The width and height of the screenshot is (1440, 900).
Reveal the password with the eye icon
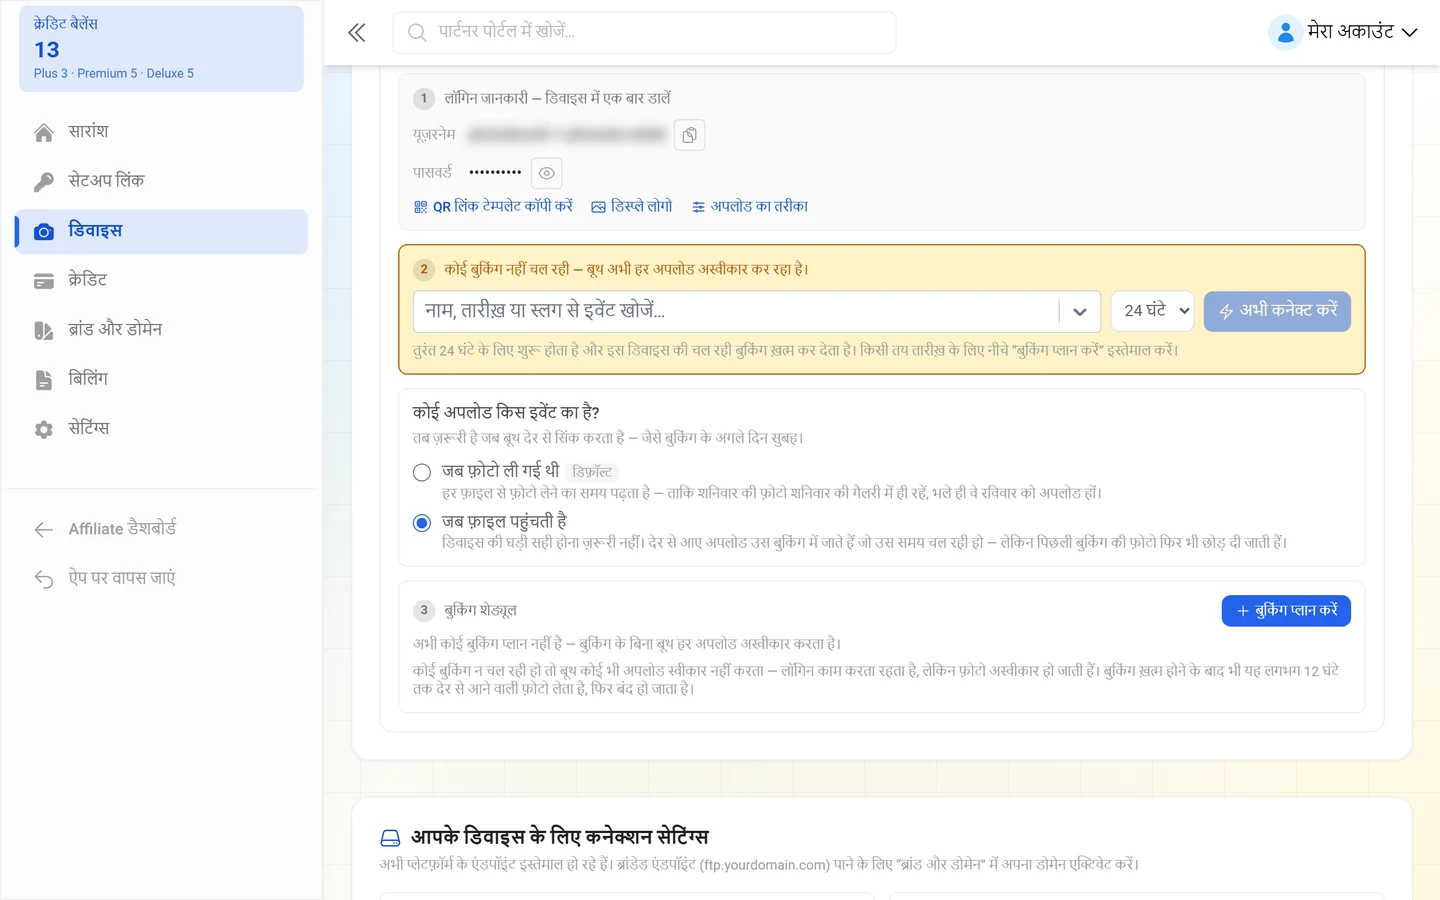[546, 173]
